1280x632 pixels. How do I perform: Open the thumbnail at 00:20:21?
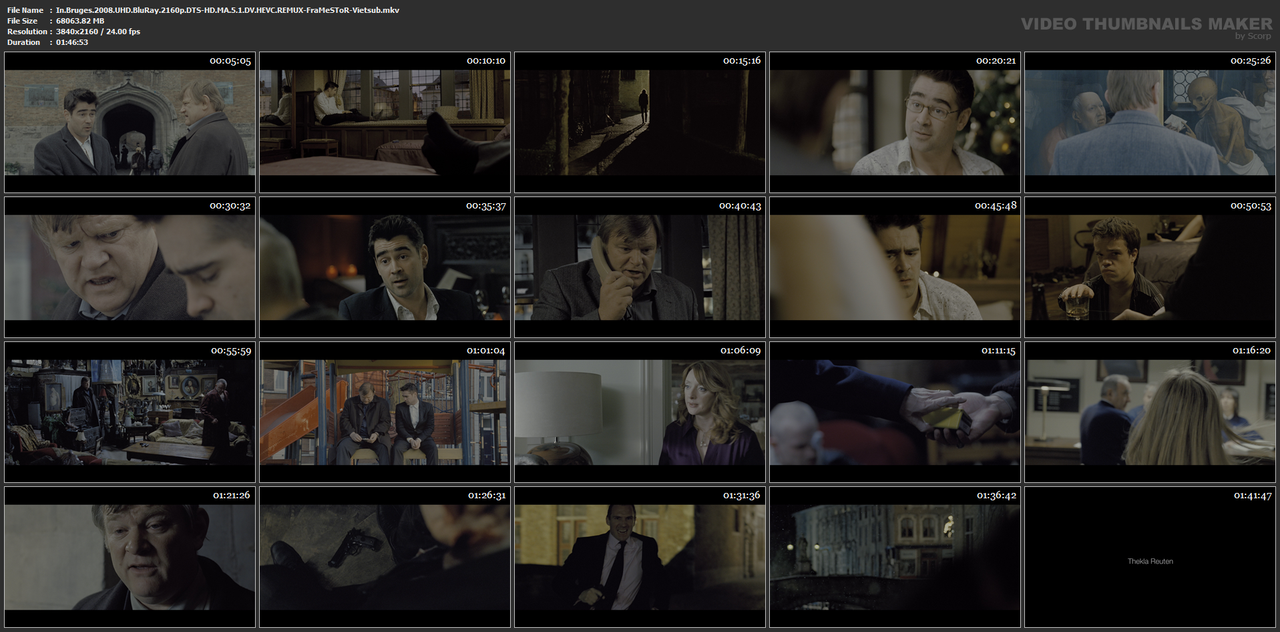tap(895, 122)
